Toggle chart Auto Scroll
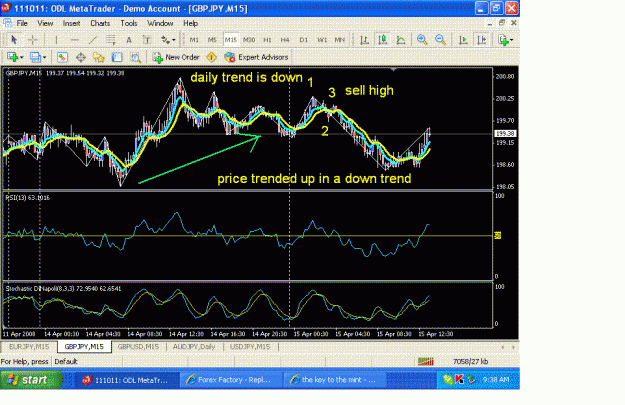 pos(463,40)
